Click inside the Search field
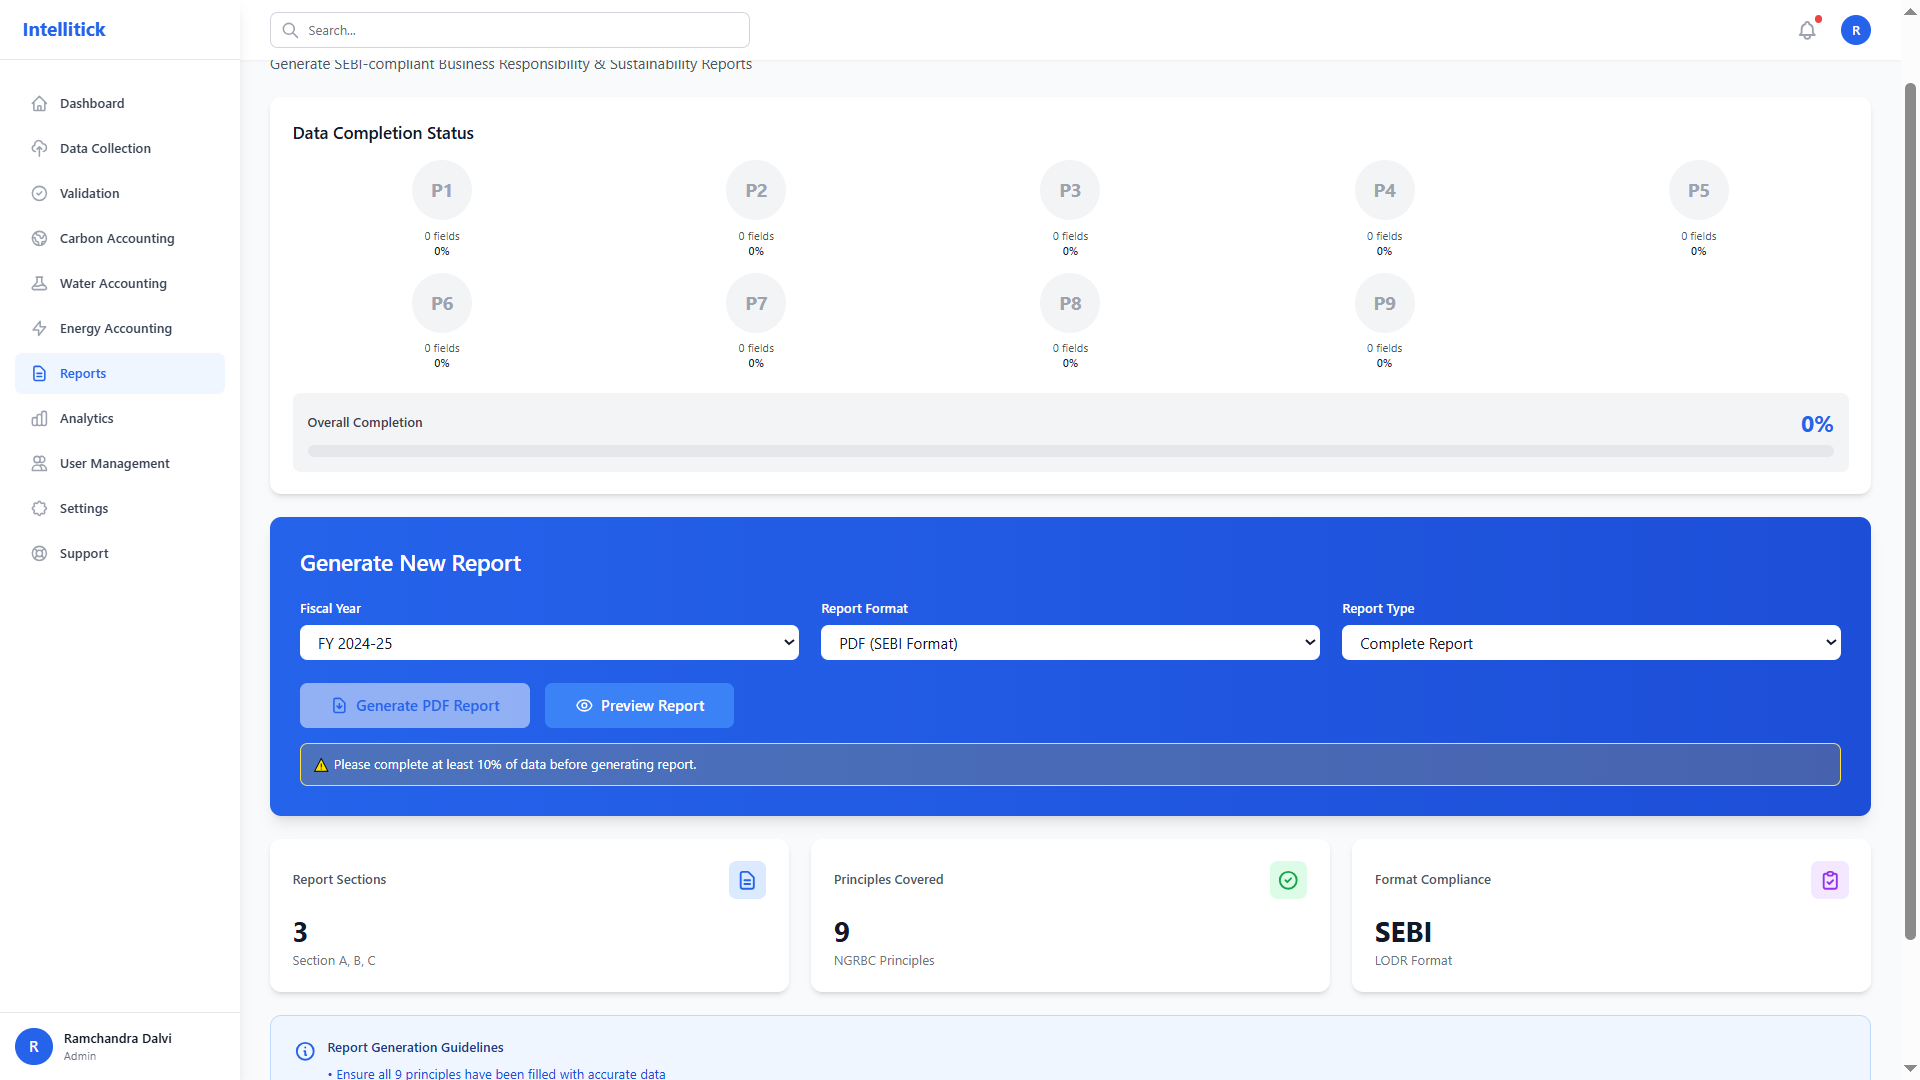Image resolution: width=1920 pixels, height=1080 pixels. coord(510,30)
